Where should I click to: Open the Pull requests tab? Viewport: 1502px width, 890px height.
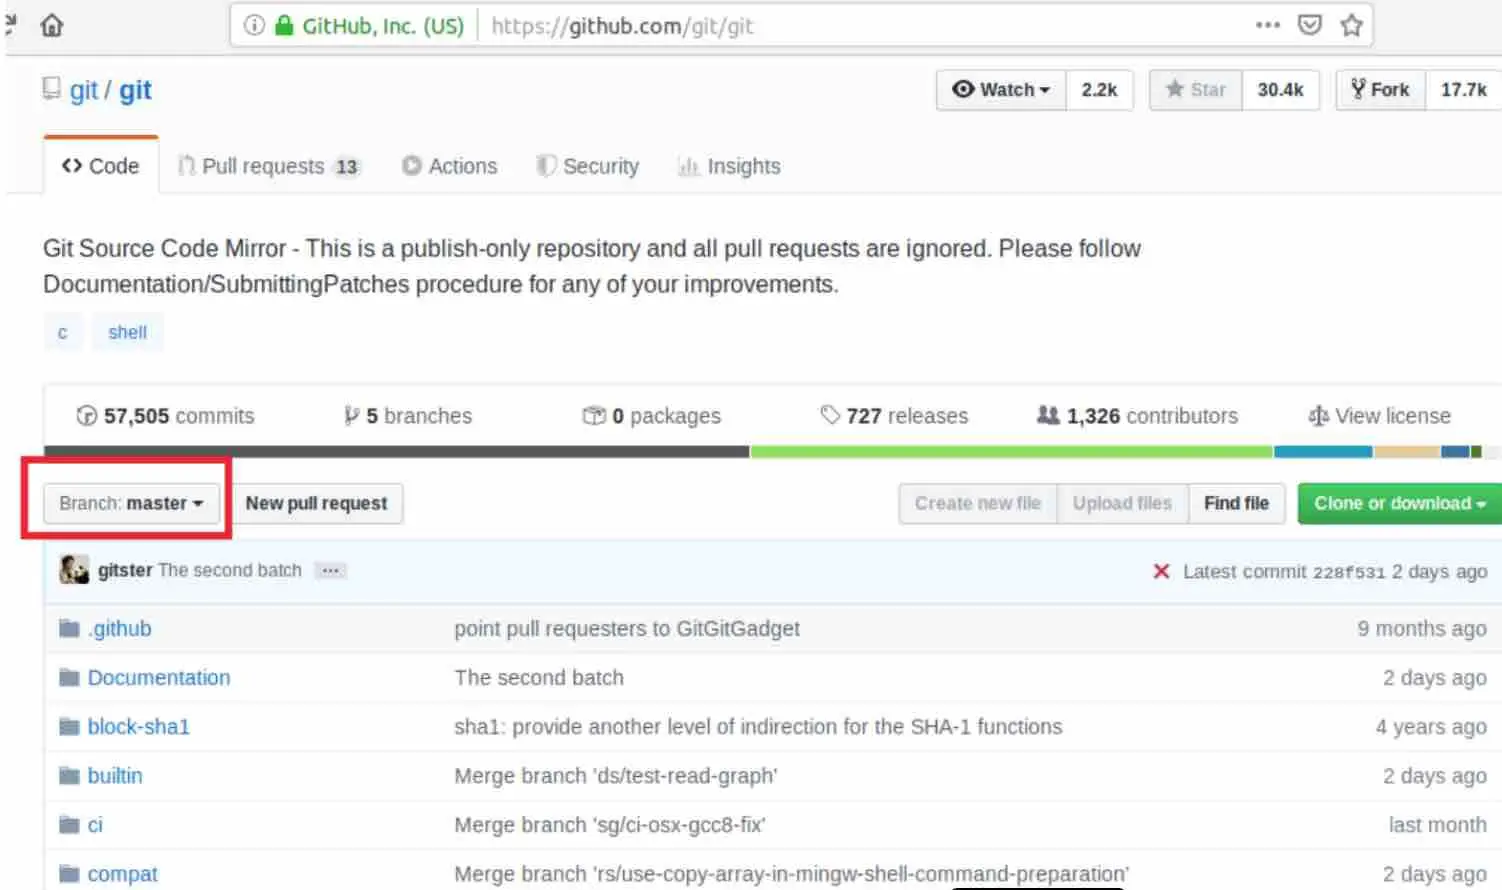click(x=268, y=166)
